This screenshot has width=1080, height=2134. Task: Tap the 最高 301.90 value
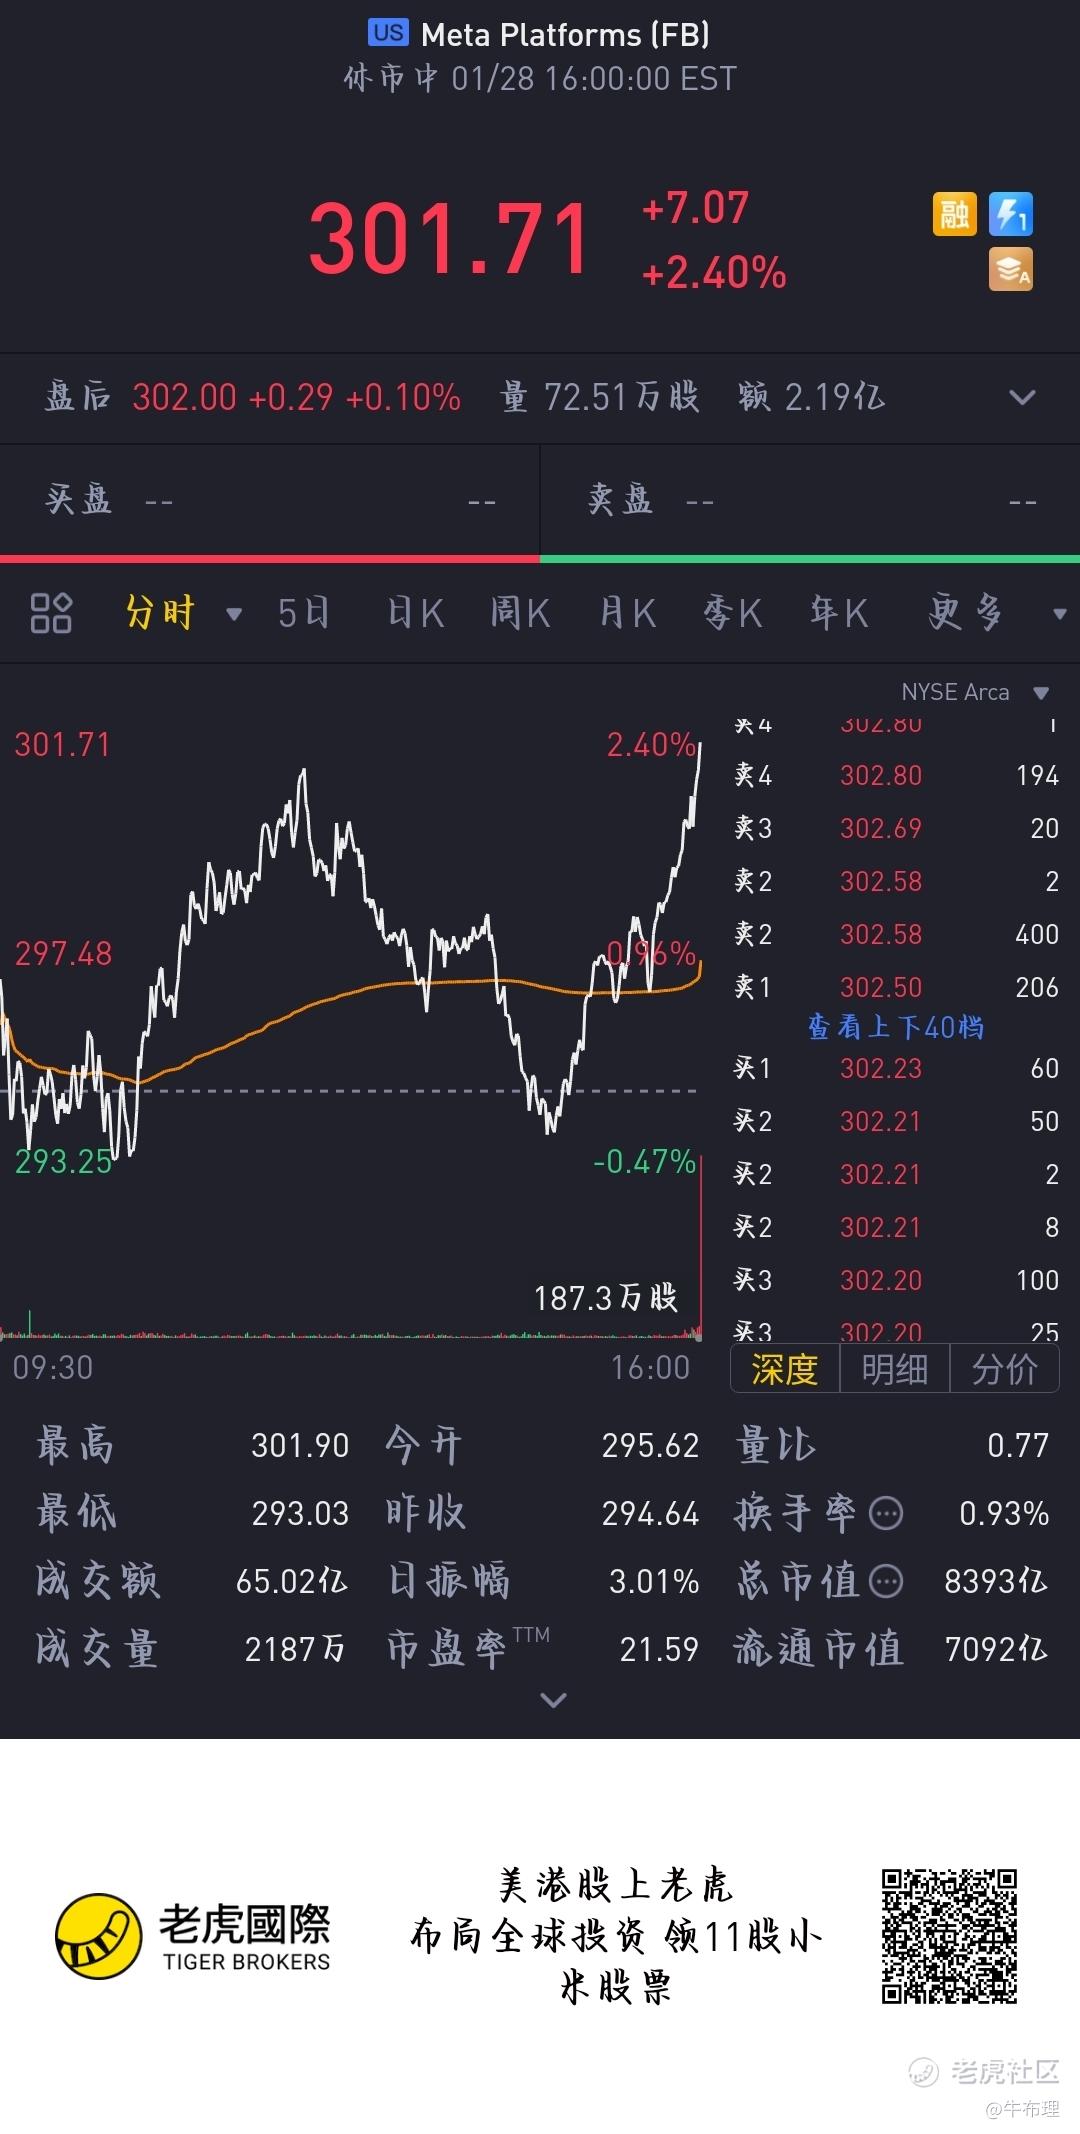pos(300,1445)
